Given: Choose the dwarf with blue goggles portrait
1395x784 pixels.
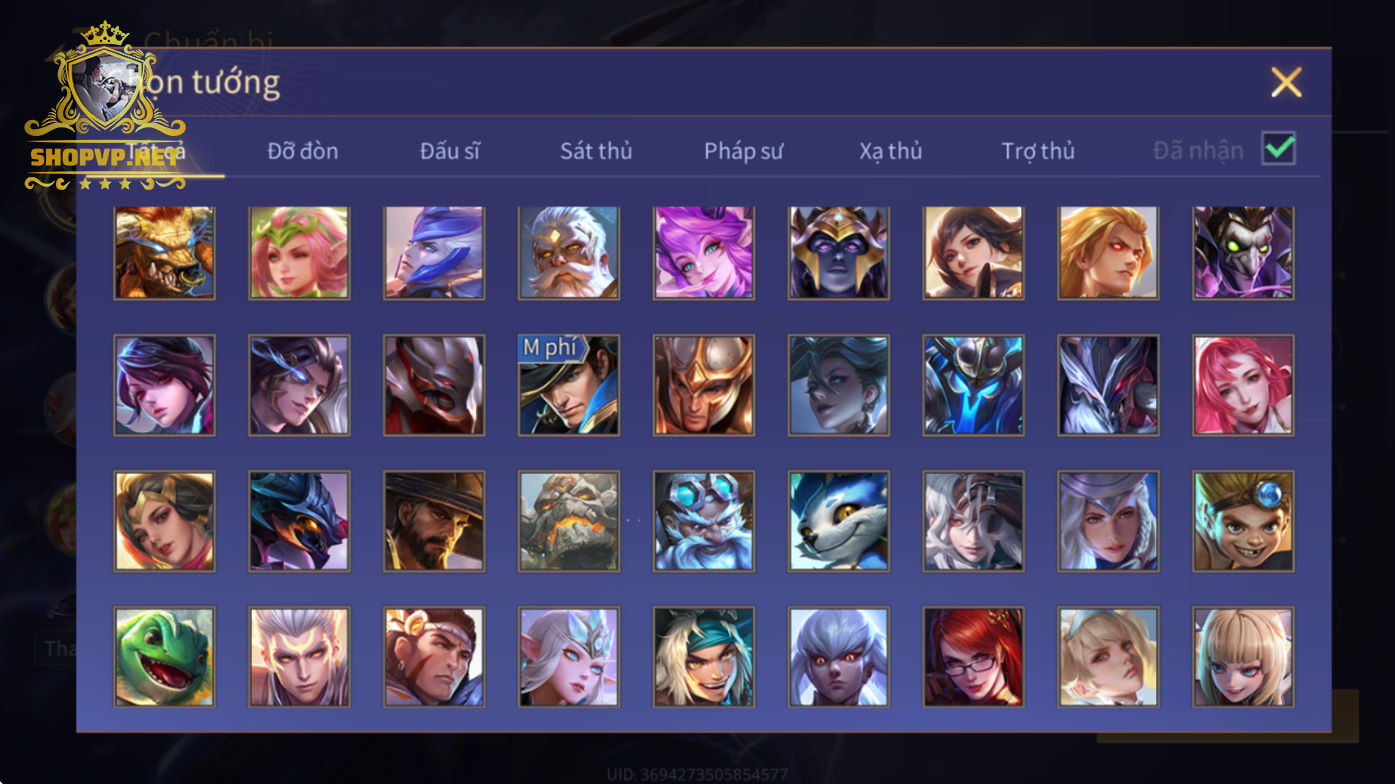Looking at the screenshot, I should tap(704, 521).
